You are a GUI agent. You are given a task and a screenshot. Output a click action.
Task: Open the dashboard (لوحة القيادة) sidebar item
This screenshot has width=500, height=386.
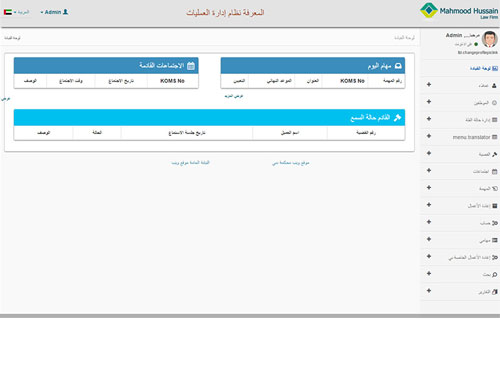coord(484,68)
